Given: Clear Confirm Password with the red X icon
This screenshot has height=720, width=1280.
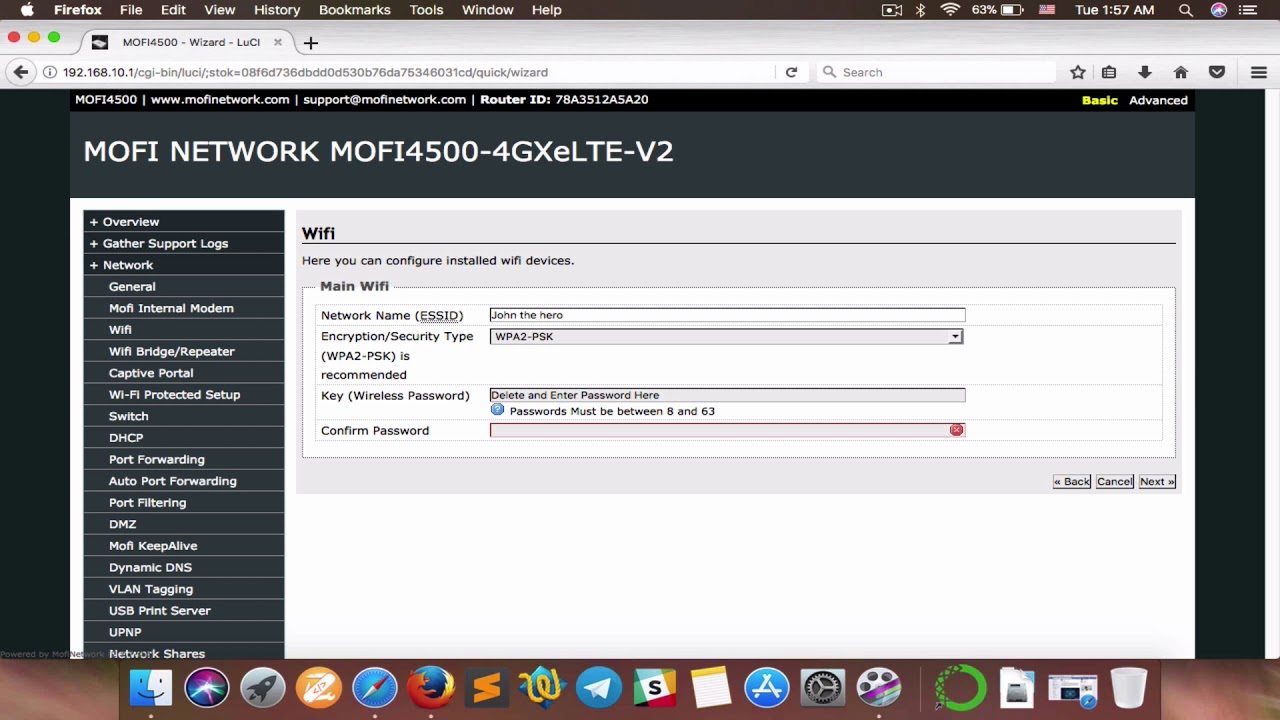Looking at the screenshot, I should pos(956,430).
